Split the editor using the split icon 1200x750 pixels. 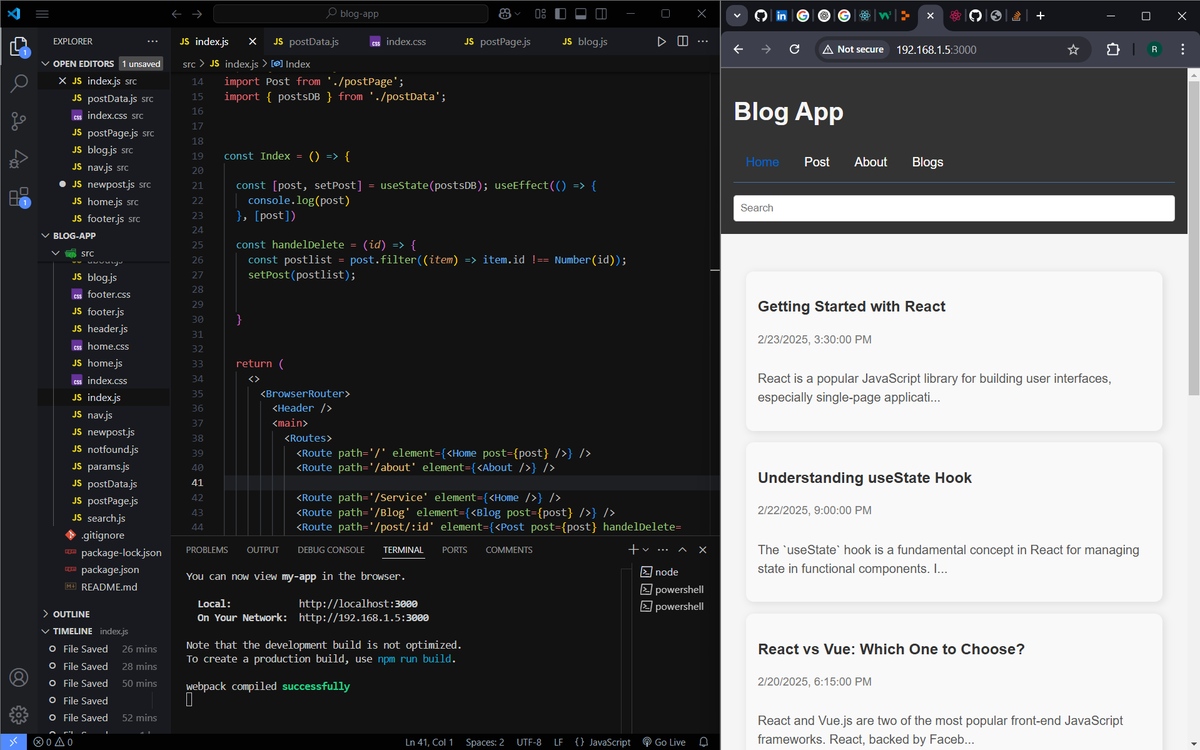(x=682, y=41)
